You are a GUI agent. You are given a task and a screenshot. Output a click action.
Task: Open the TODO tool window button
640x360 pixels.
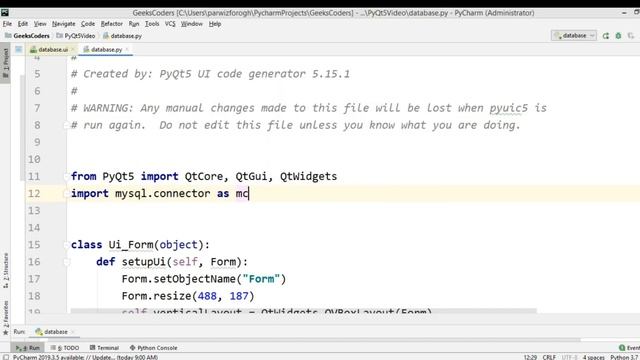point(65,348)
